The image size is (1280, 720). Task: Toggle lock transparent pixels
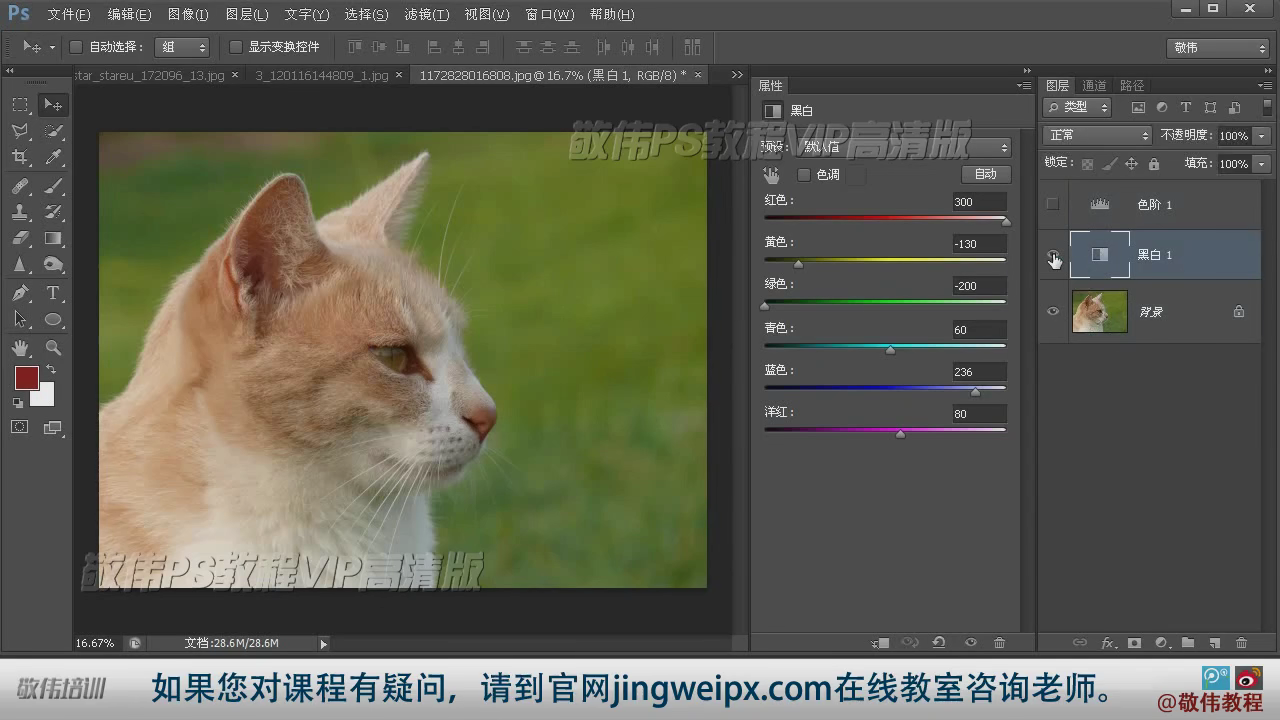1087,164
